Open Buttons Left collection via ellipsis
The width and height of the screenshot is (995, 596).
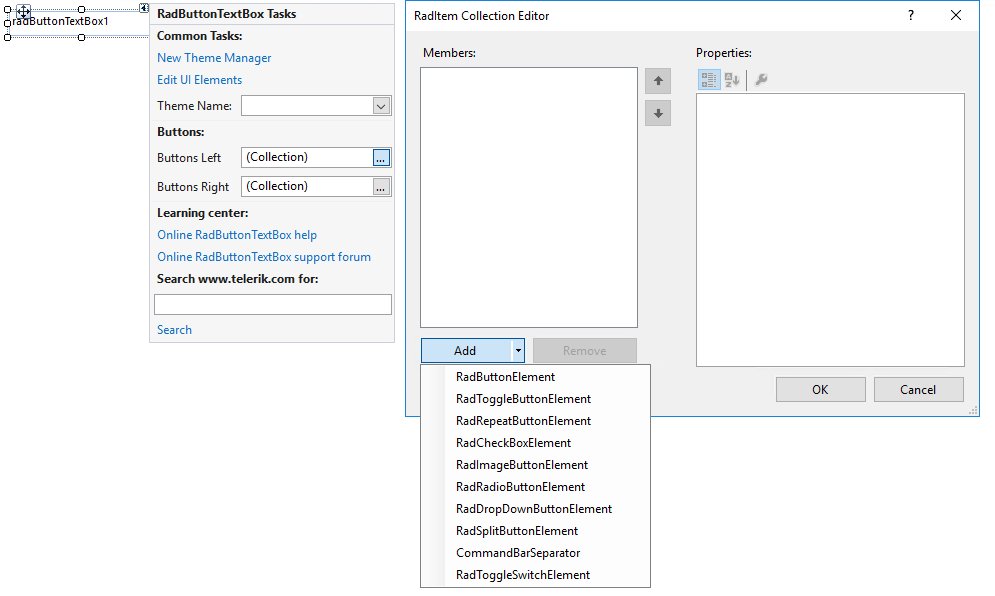381,157
